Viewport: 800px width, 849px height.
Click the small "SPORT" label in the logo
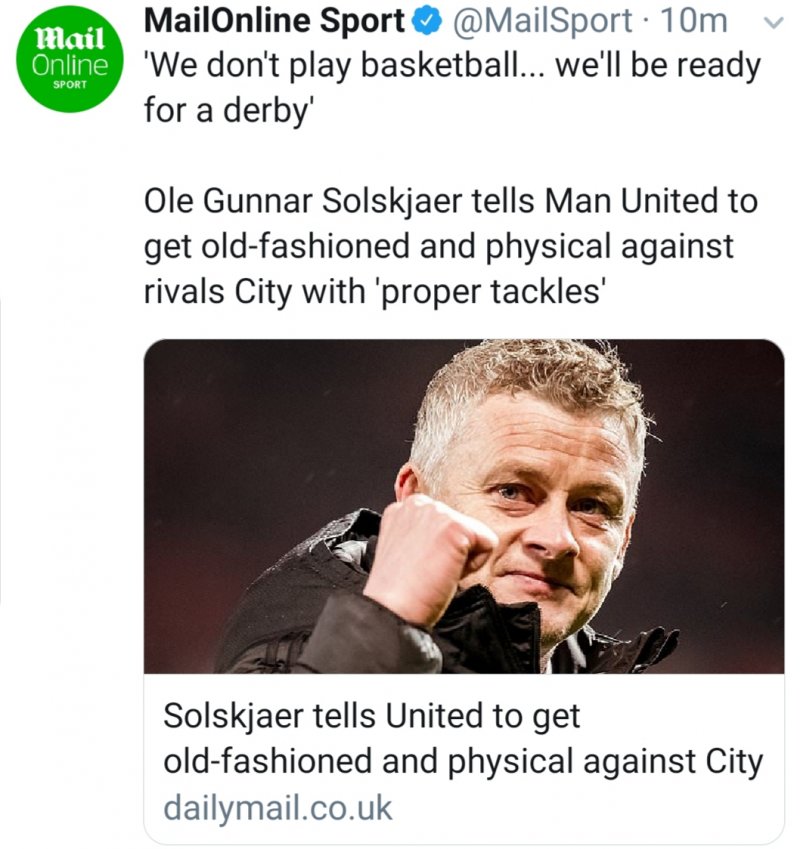69,84
